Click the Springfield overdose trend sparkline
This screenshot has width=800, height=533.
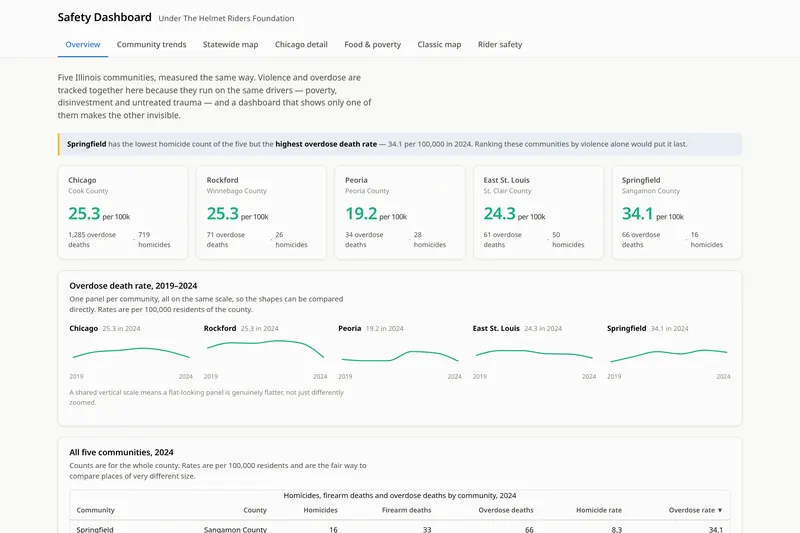(x=669, y=356)
